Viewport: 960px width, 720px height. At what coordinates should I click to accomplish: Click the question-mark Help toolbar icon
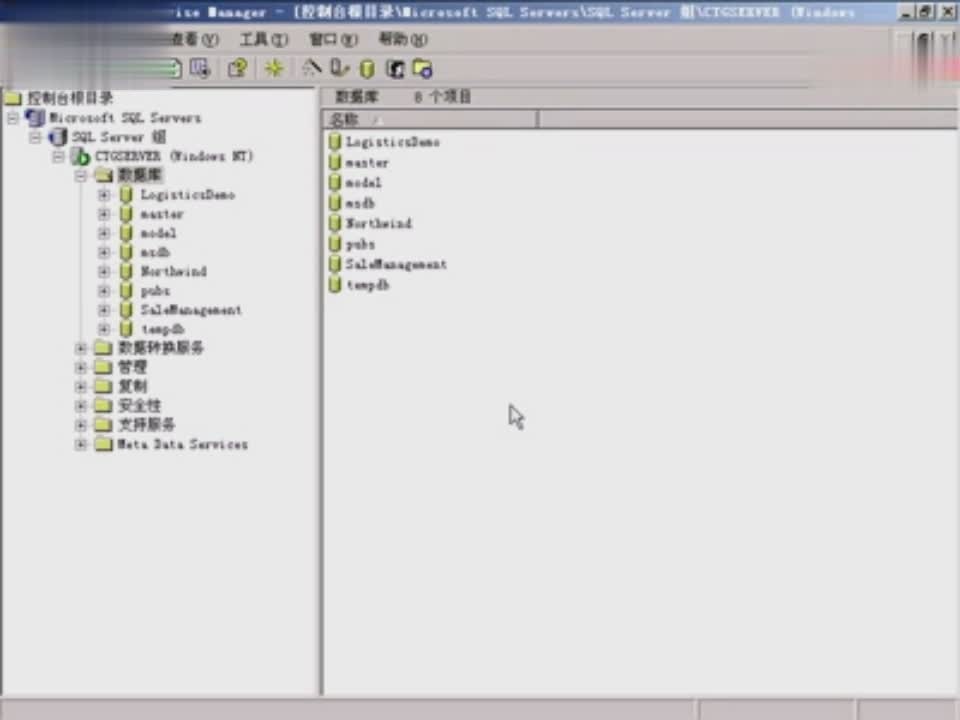(237, 67)
